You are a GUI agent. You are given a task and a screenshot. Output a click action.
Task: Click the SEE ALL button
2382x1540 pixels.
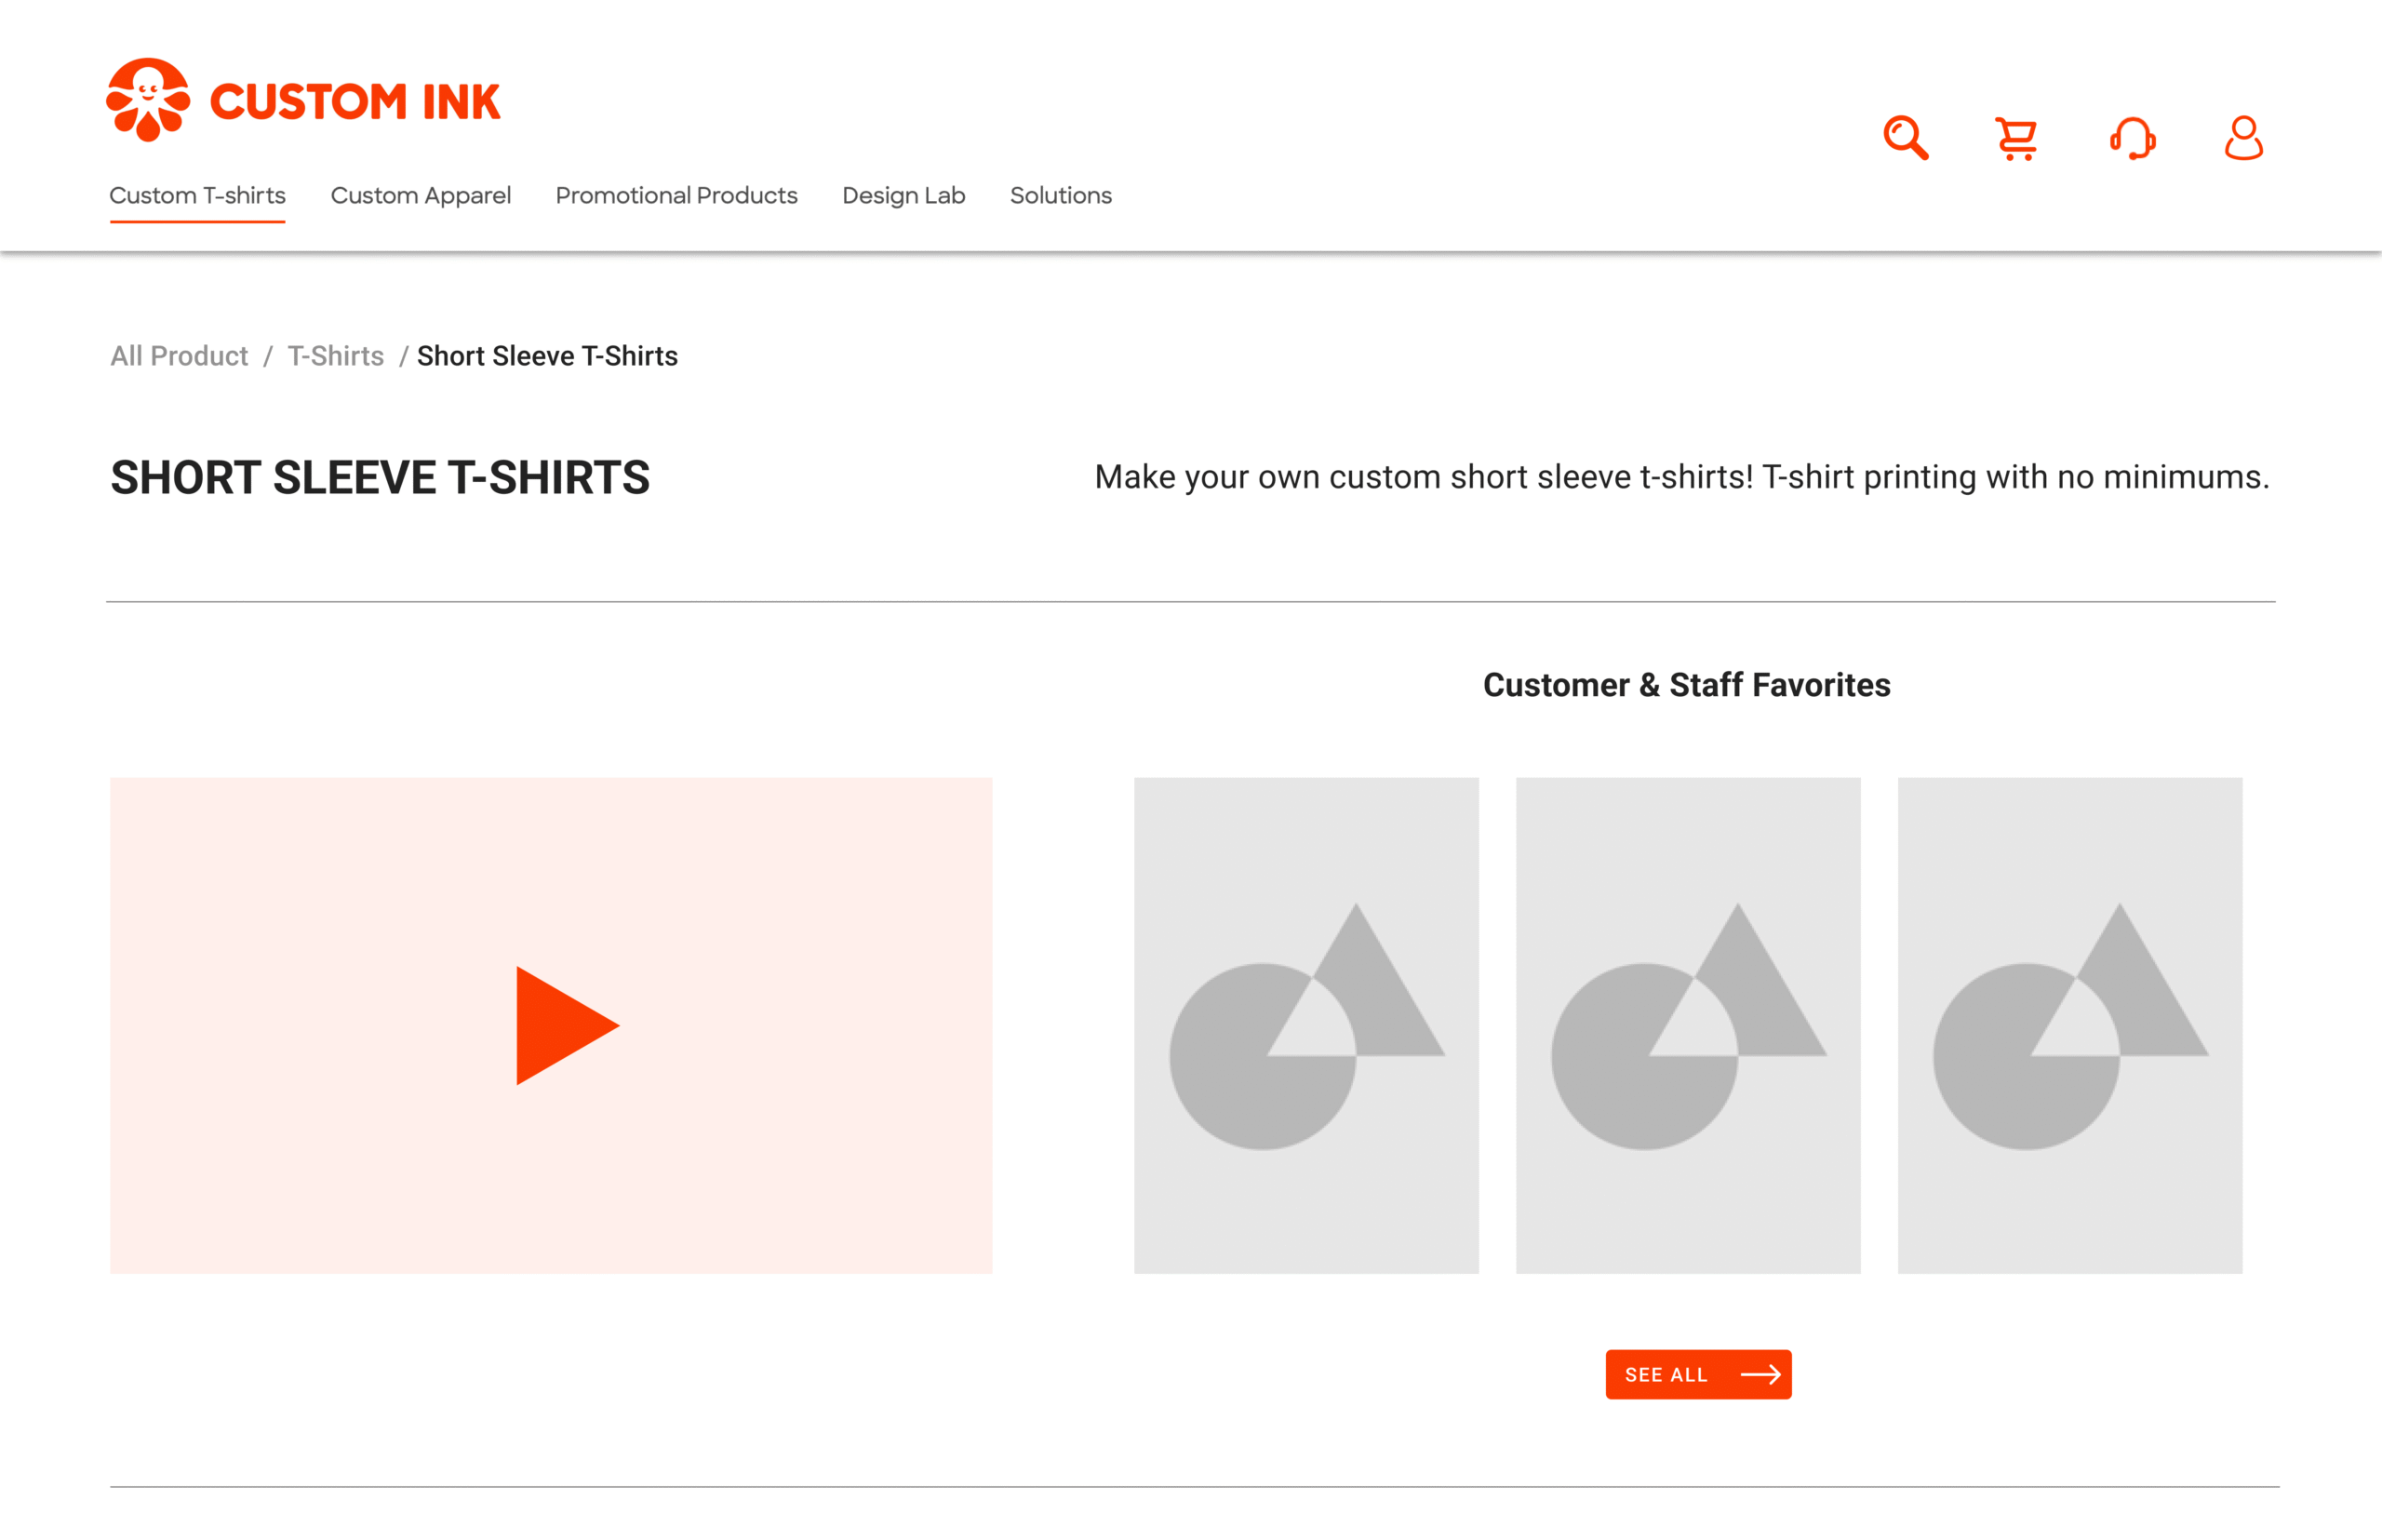pos(1698,1374)
